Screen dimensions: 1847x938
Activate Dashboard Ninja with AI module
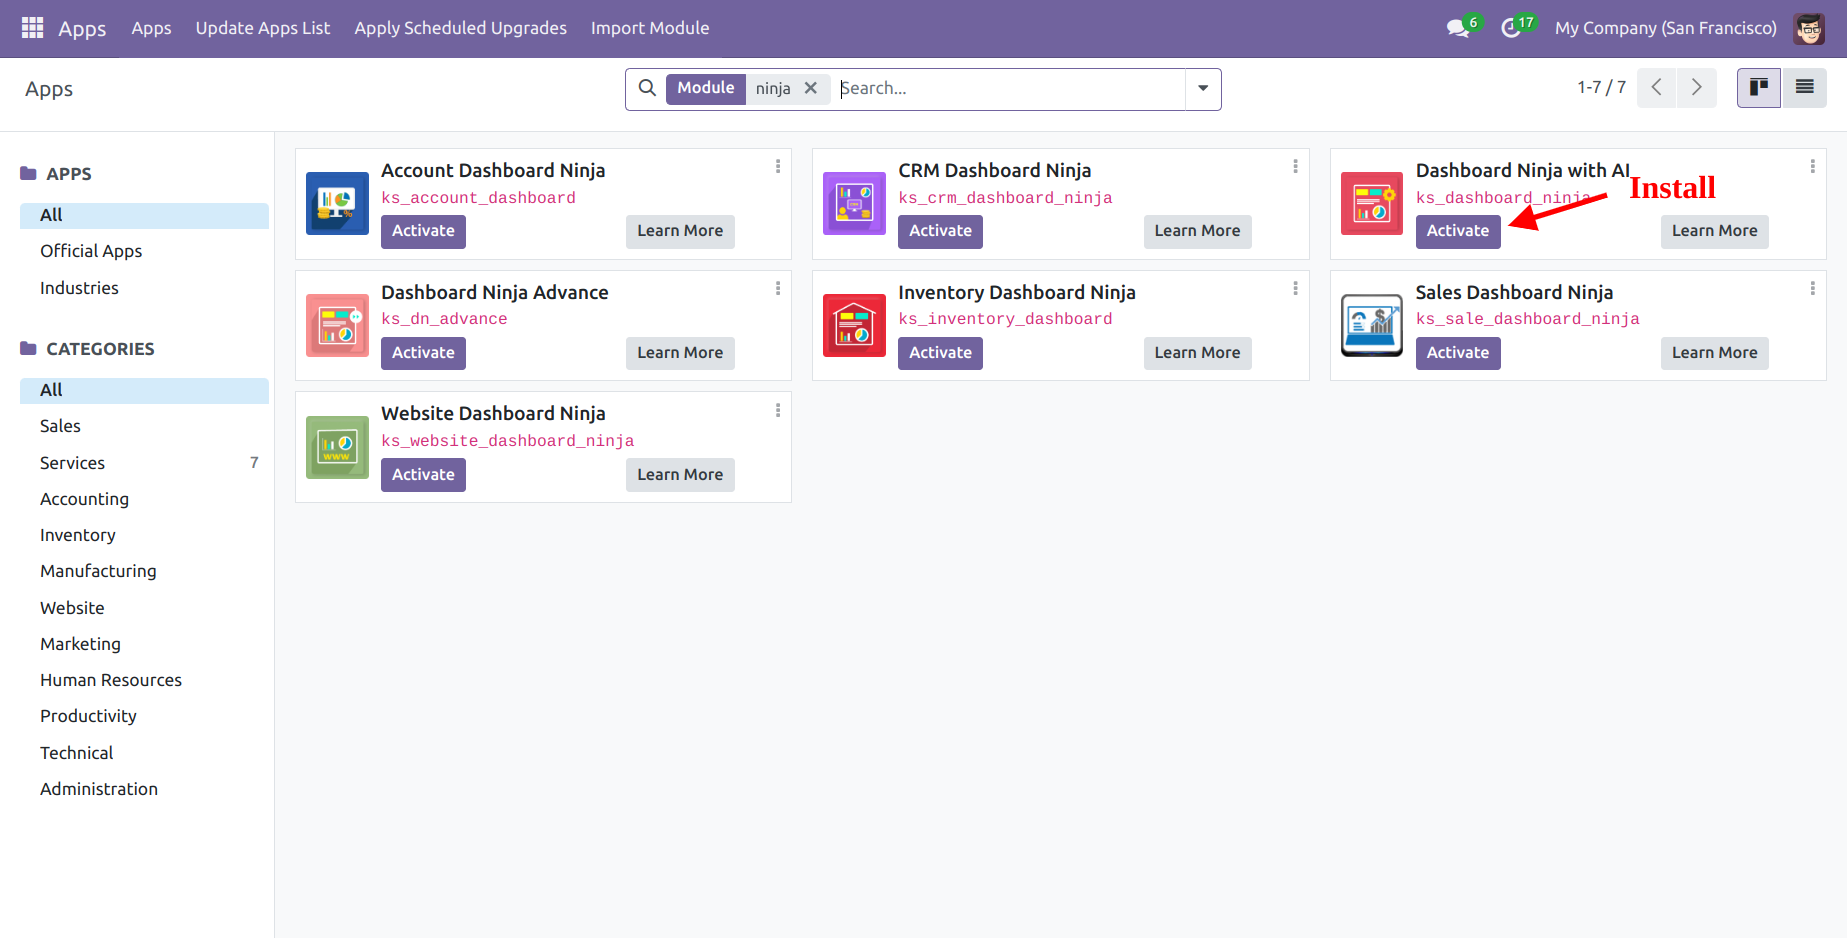point(1457,231)
